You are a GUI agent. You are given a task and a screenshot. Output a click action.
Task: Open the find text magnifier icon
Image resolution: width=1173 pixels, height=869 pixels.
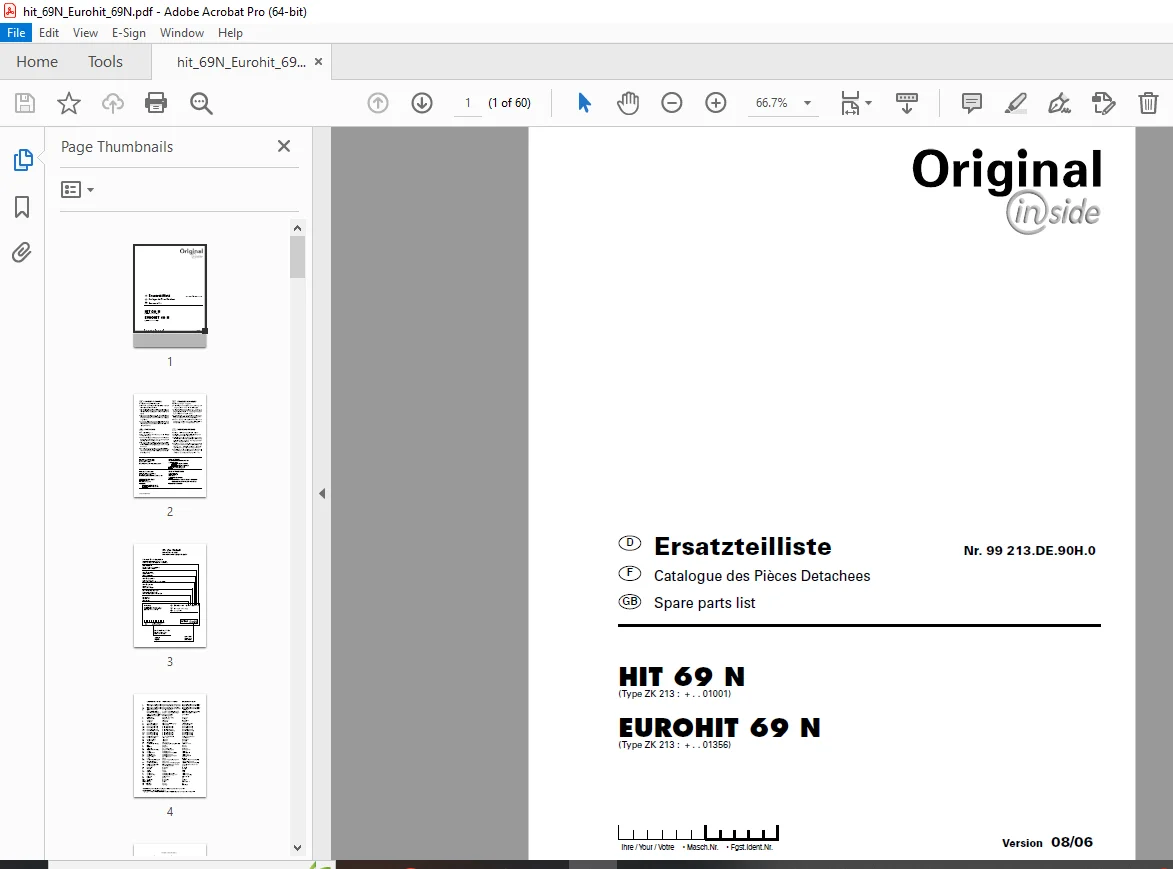click(201, 103)
